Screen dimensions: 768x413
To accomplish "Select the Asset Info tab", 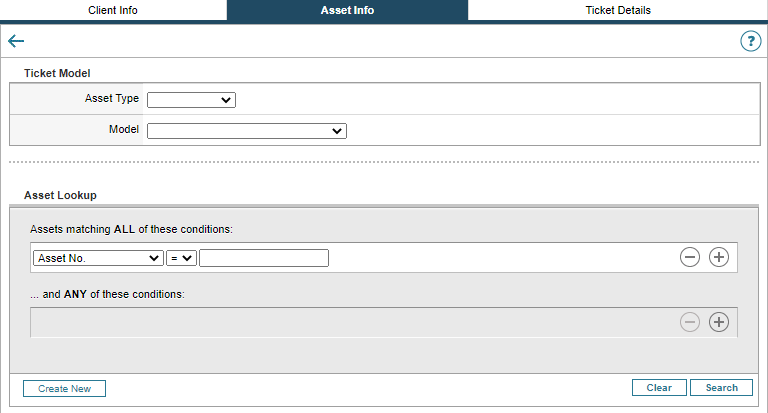I will tap(347, 10).
